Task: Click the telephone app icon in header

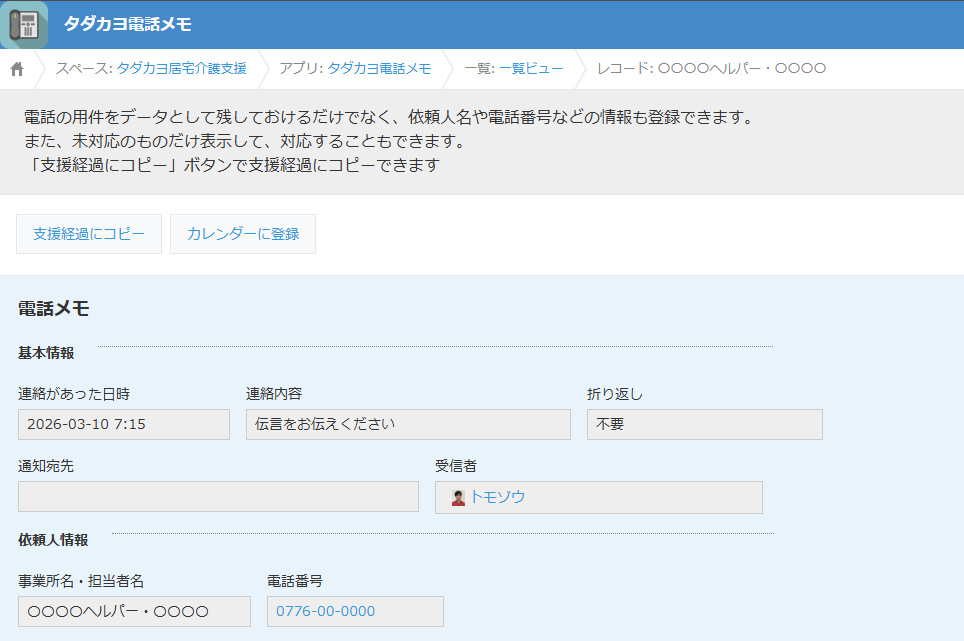Action: click(x=23, y=25)
